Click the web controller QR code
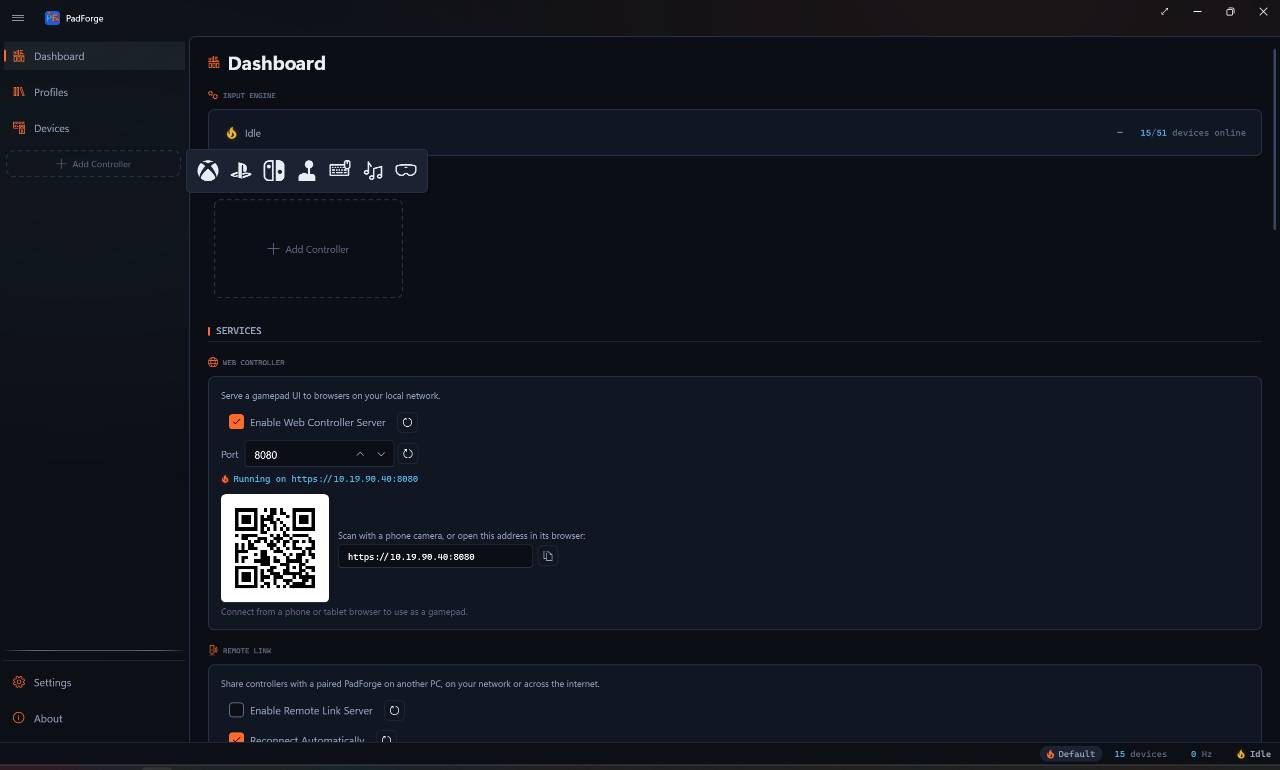This screenshot has height=770, width=1280. point(275,548)
